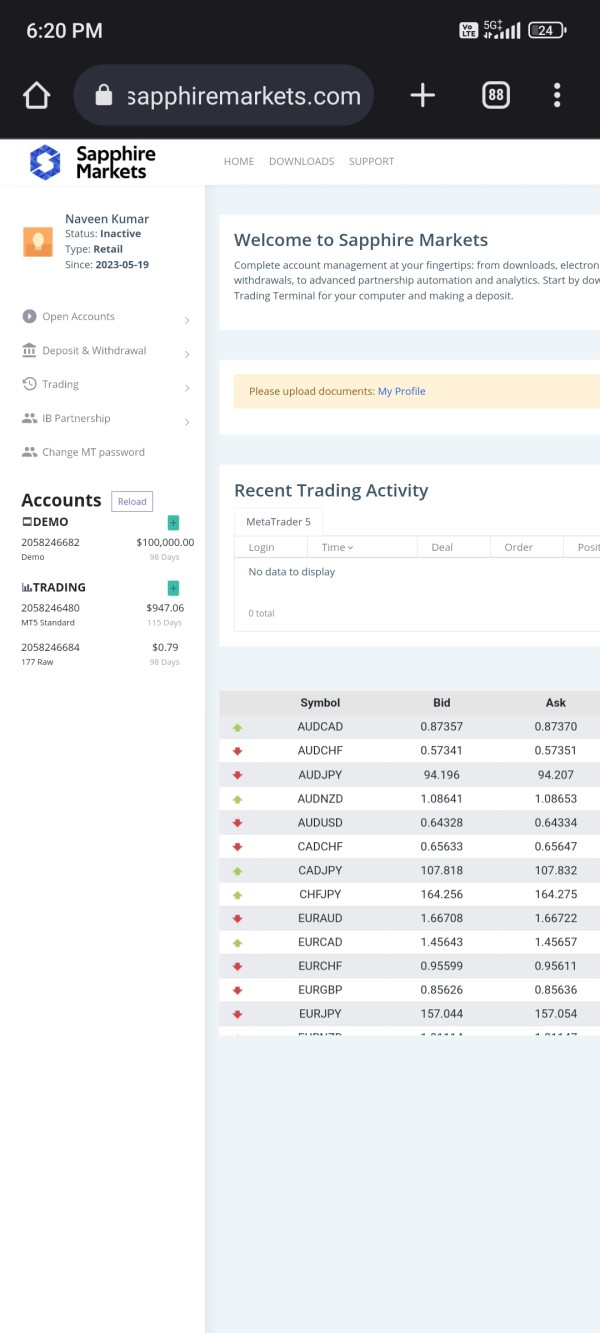This screenshot has width=600, height=1333.
Task: Sort activity by the Time column
Action: (337, 548)
